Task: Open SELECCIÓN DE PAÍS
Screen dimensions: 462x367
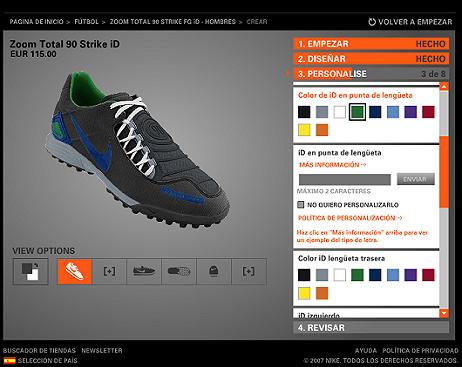Action: (48, 361)
